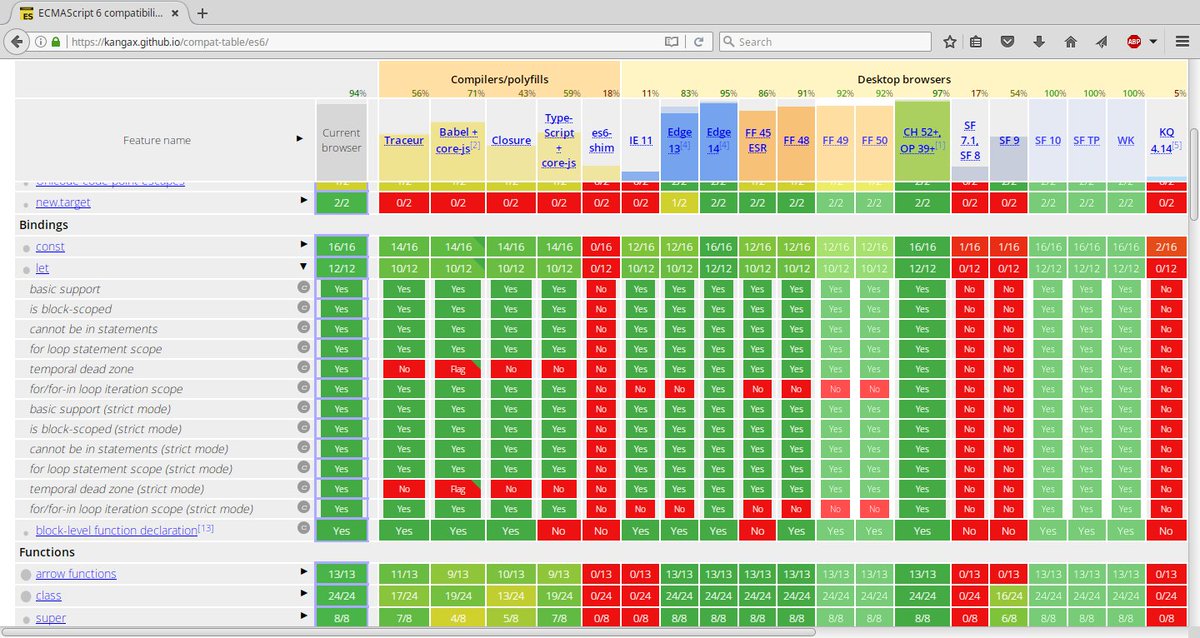Viewport: 1200px width, 638px height.
Task: Open the site identity info icon
Action: 40,42
